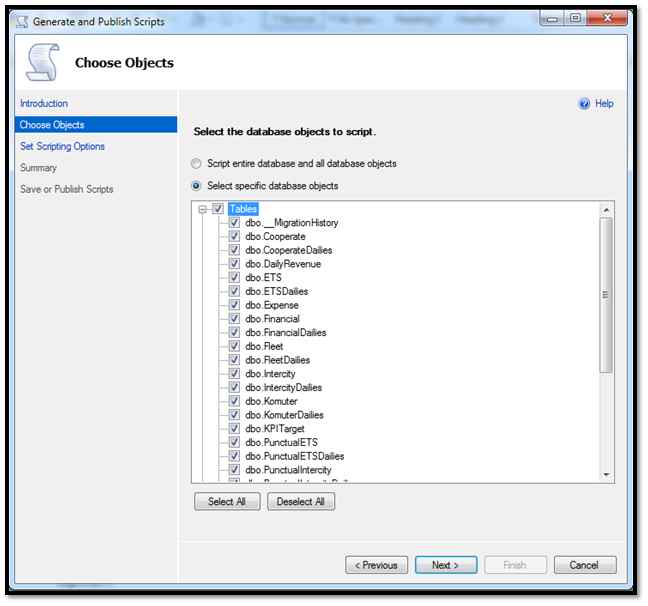Select the dbo.Cooperate row text
The width and height of the screenshot is (648, 606).
pyautogui.click(x=275, y=236)
